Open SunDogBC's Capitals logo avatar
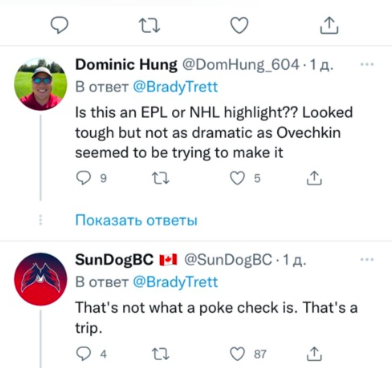Image resolution: width=392 pixels, height=368 pixels. (x=41, y=279)
